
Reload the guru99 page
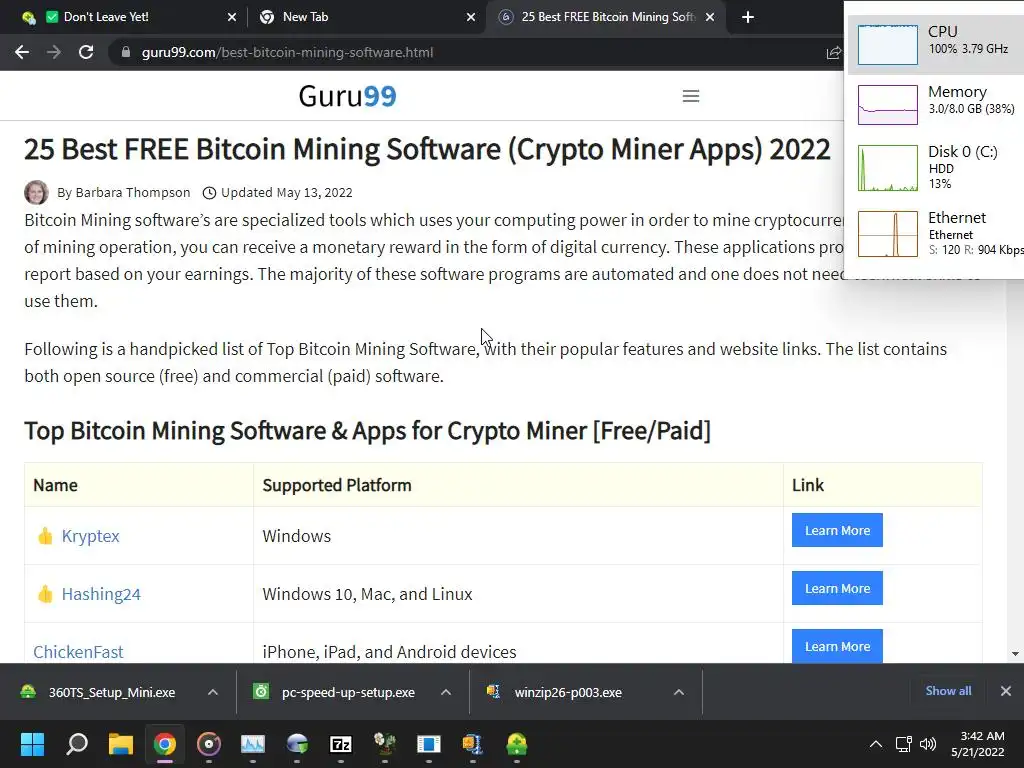[x=86, y=52]
